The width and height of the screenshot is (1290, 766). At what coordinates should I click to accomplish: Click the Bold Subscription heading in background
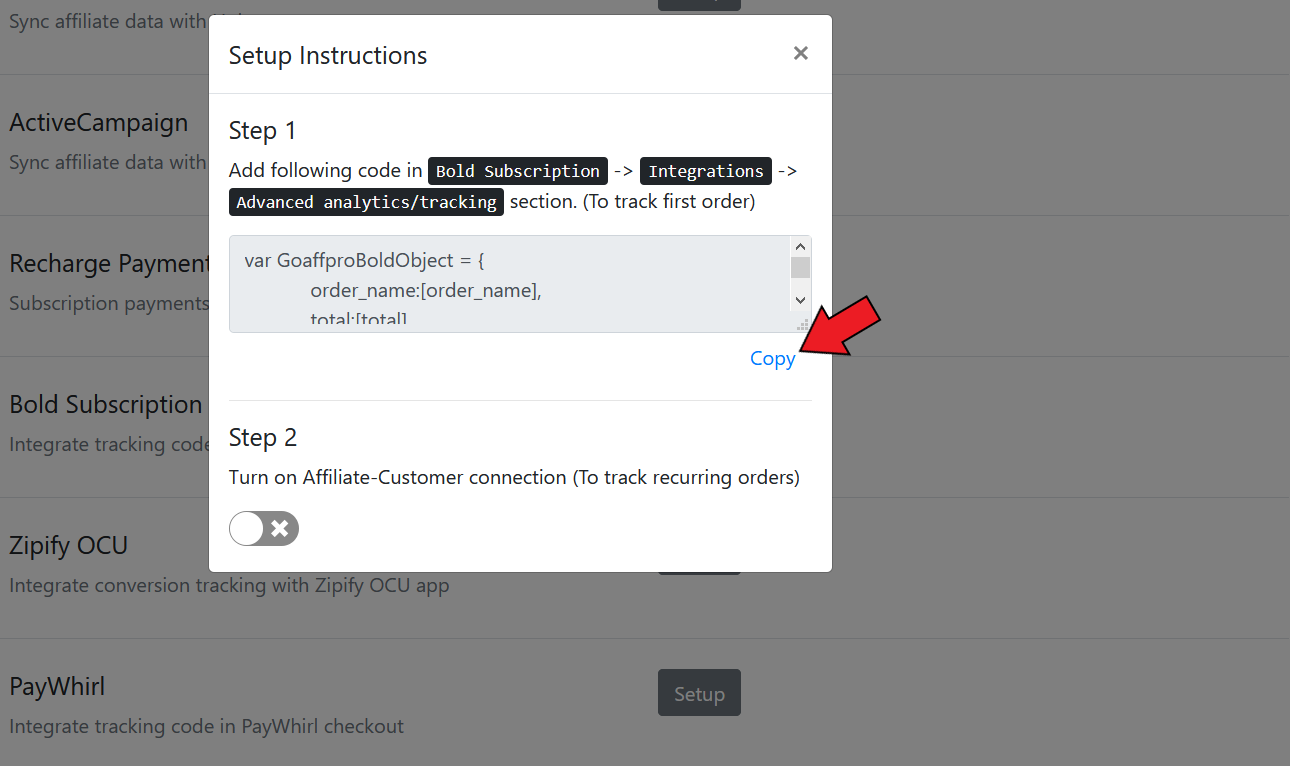point(106,405)
